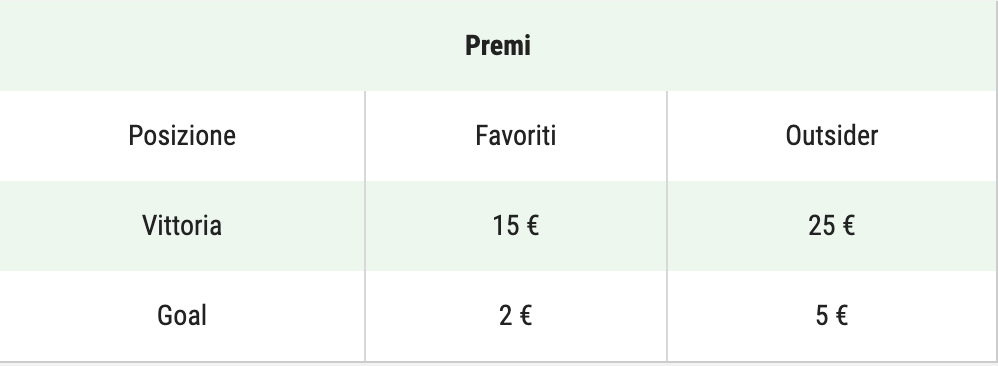The width and height of the screenshot is (998, 366).
Task: Click the euro symbol after 5 in Goal row
Action: (x=840, y=316)
